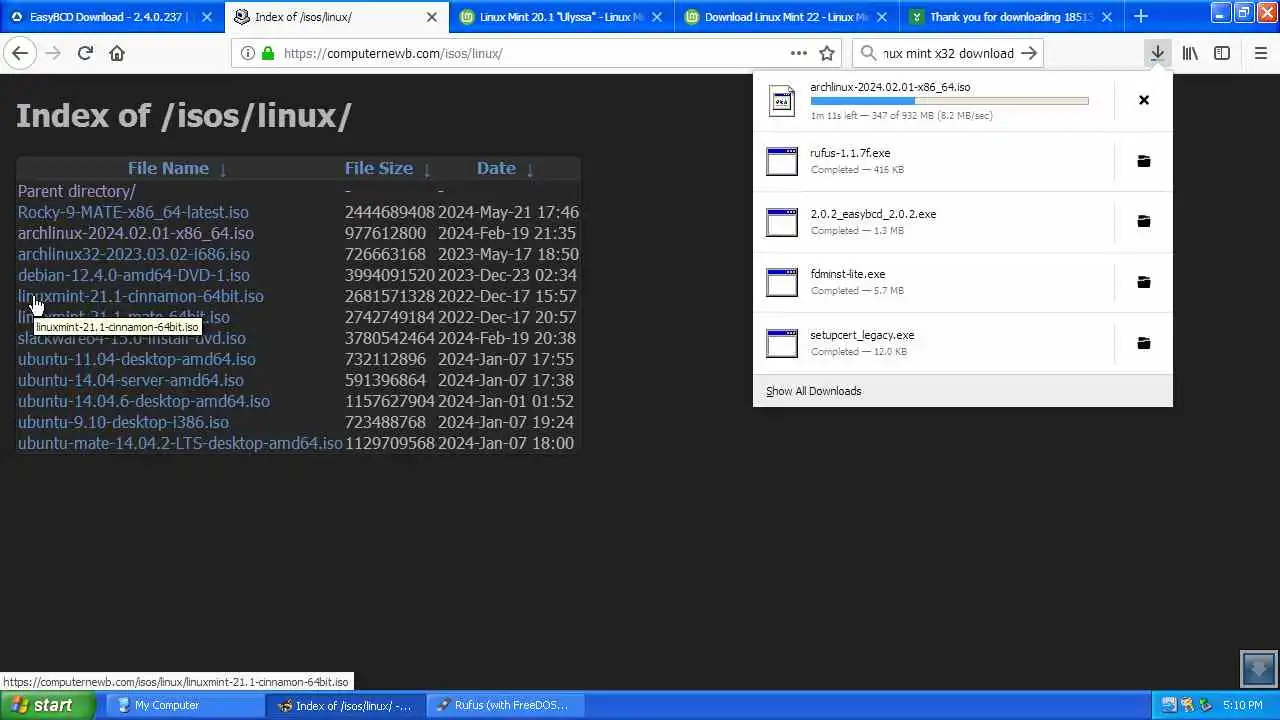Download Rocky-9-MATE-x86_64-latest.iso
Viewport: 1280px width, 720px height.
coord(133,212)
